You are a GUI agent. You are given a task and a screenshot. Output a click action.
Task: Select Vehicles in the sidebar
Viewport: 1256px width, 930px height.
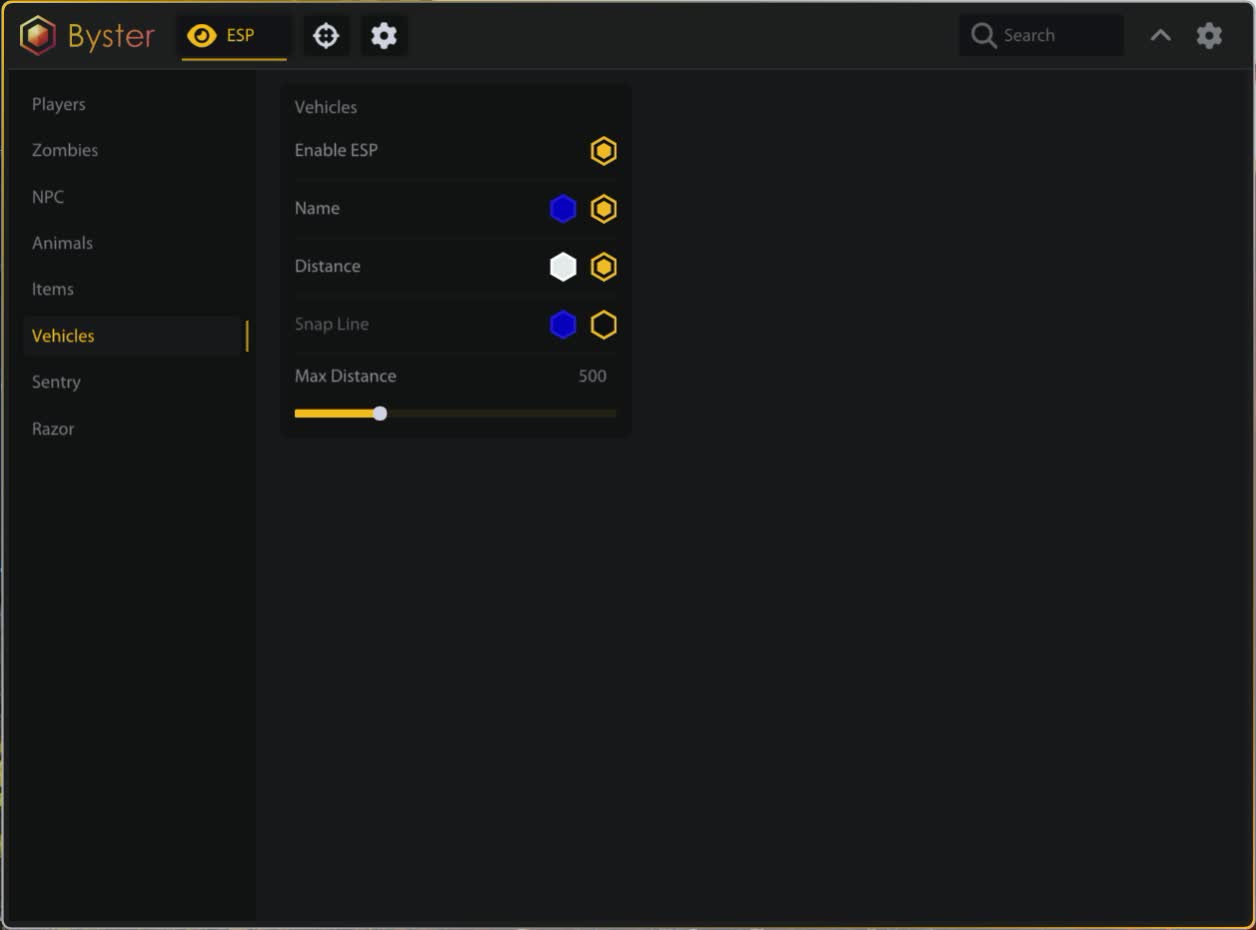click(134, 336)
